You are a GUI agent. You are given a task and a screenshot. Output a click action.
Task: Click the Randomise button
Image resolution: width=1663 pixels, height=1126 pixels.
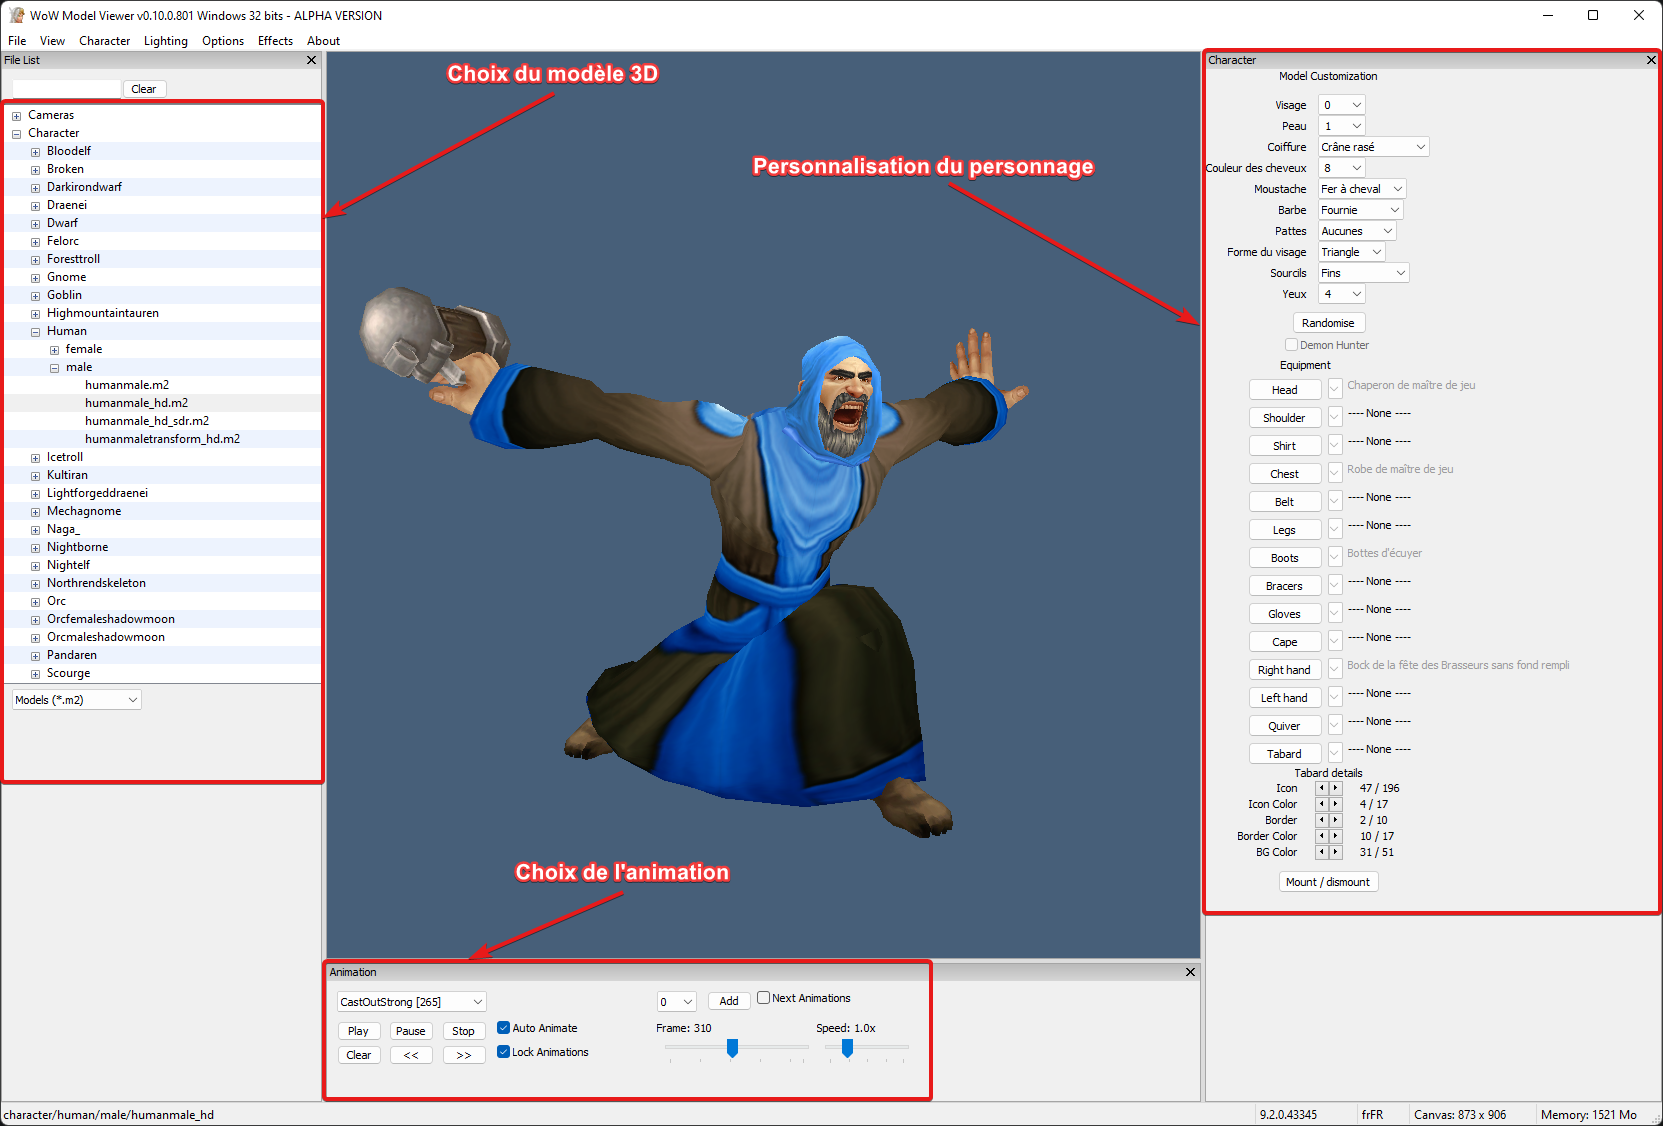[x=1328, y=323]
